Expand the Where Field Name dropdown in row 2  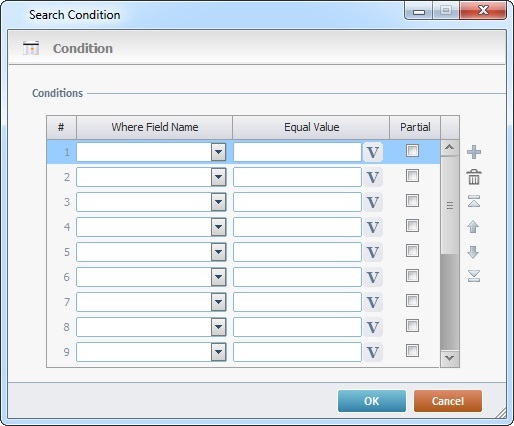point(219,177)
